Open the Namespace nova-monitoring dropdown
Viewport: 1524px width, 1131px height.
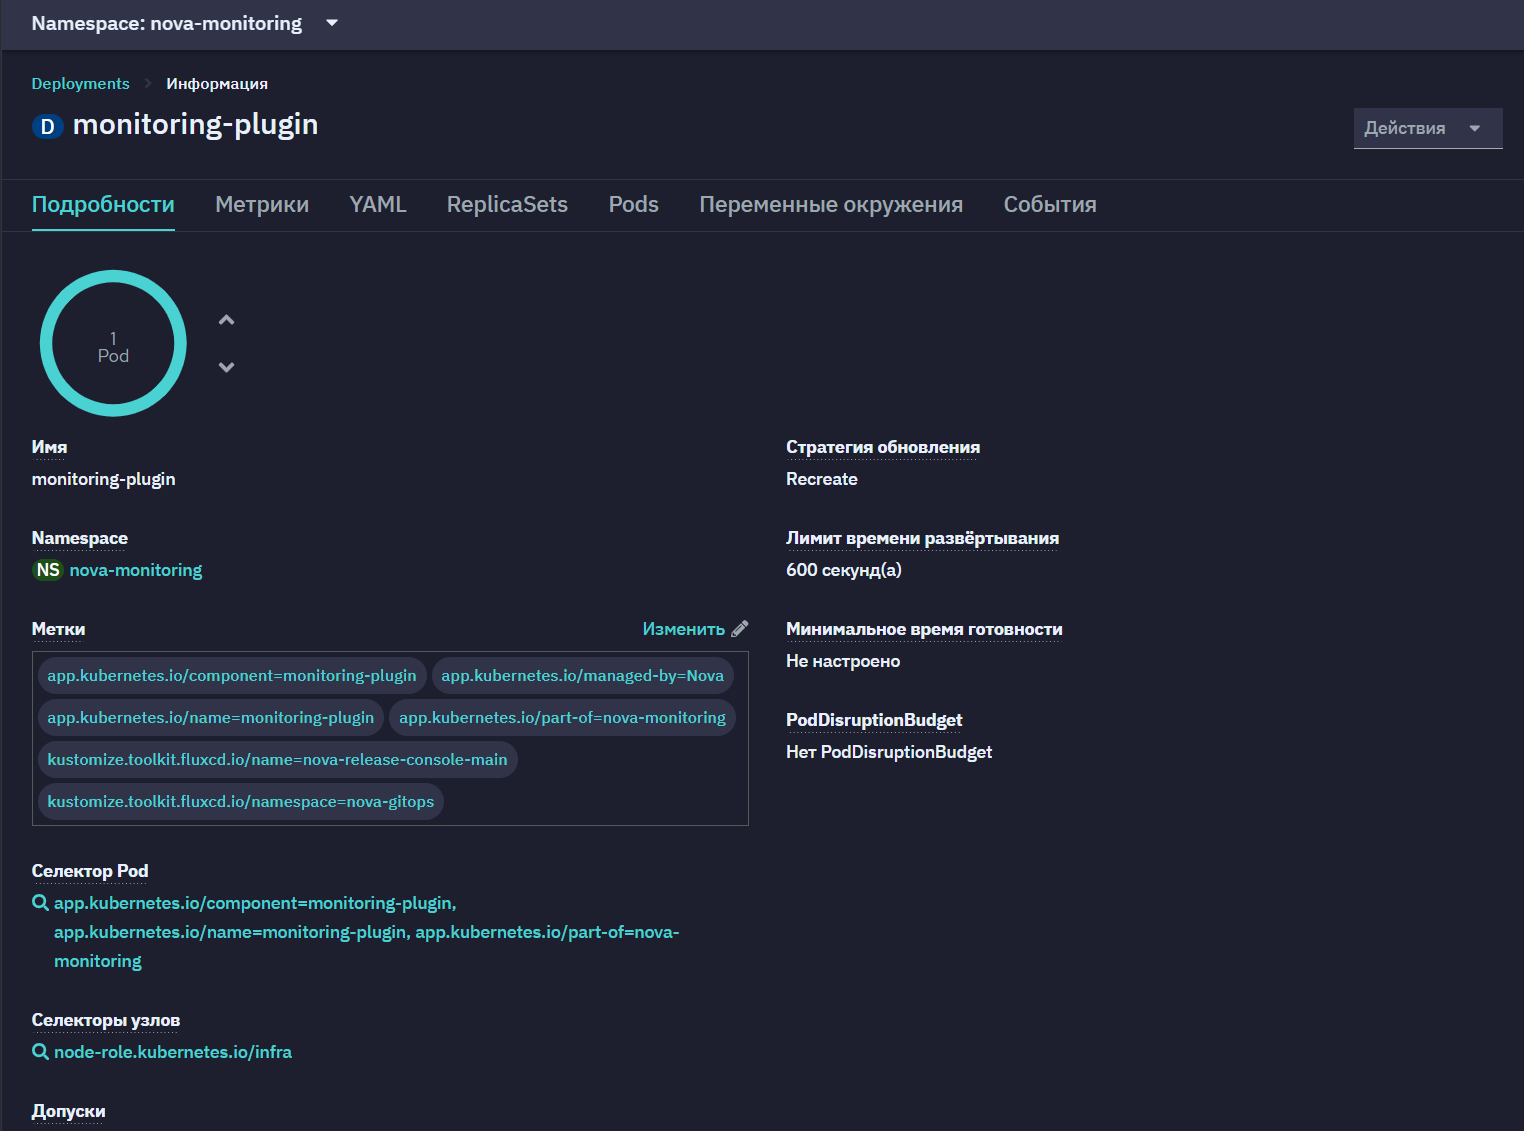tap(185, 23)
